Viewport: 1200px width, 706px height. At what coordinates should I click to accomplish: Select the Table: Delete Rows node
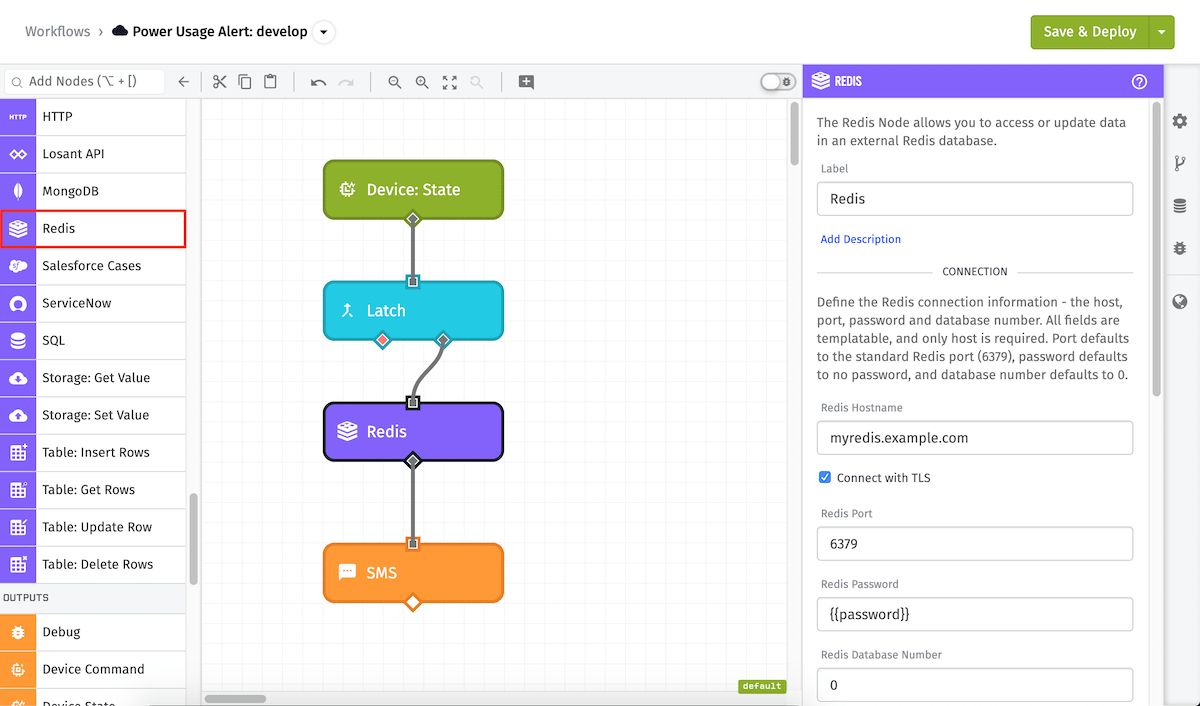pos(93,564)
